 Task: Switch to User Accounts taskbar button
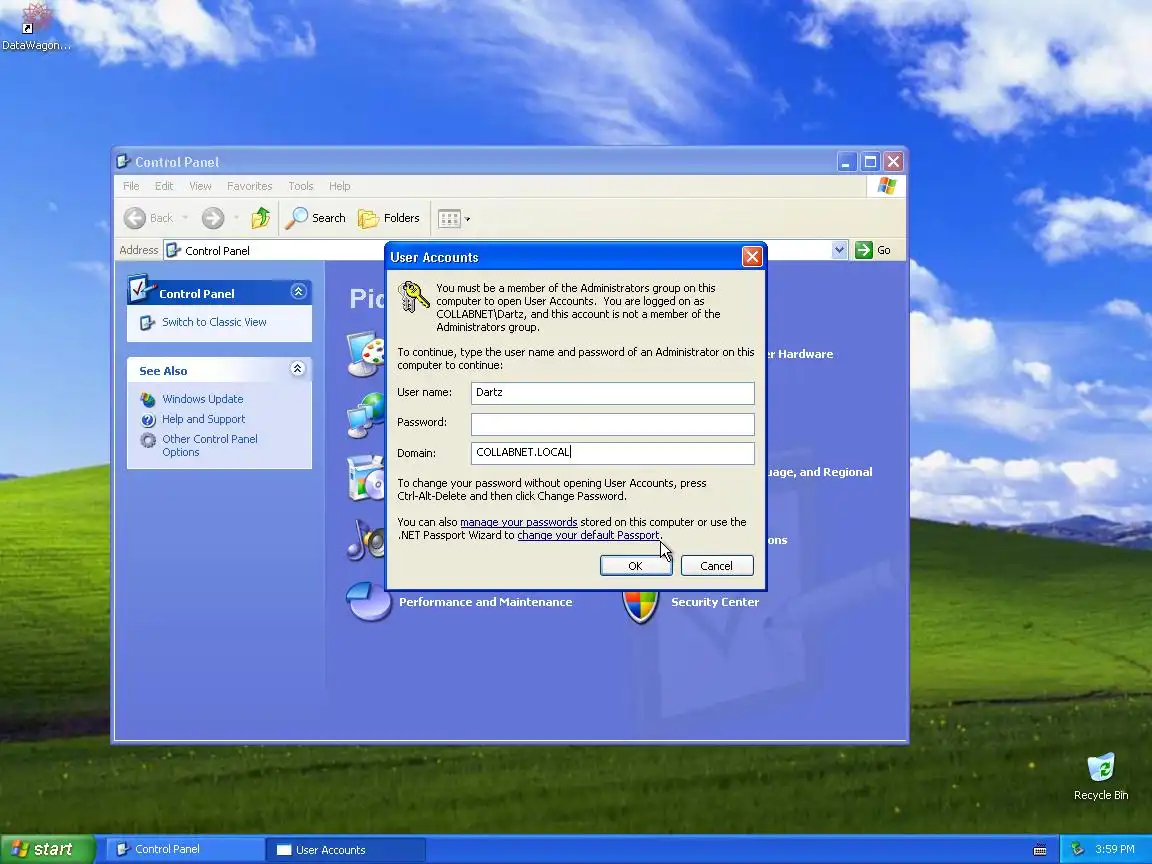coord(345,850)
